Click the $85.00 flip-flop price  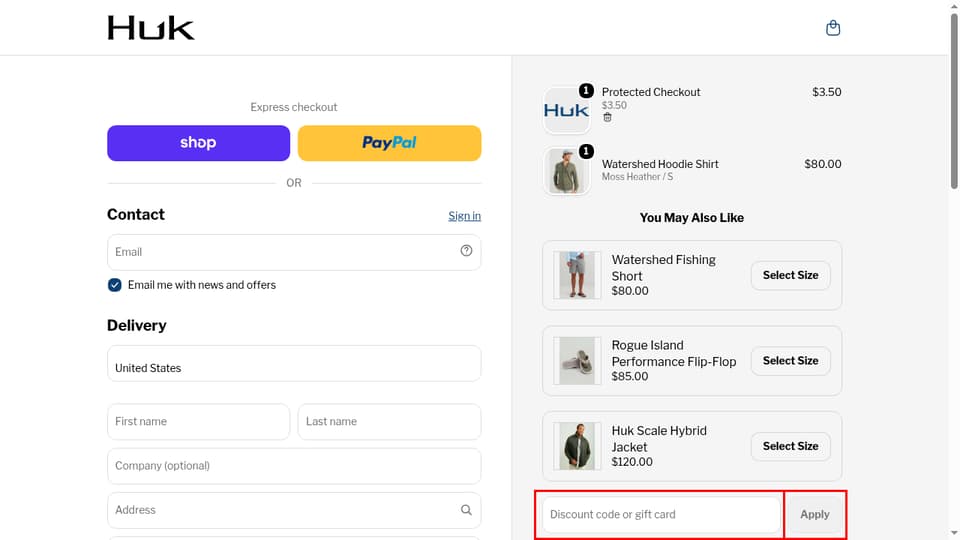[x=630, y=377]
